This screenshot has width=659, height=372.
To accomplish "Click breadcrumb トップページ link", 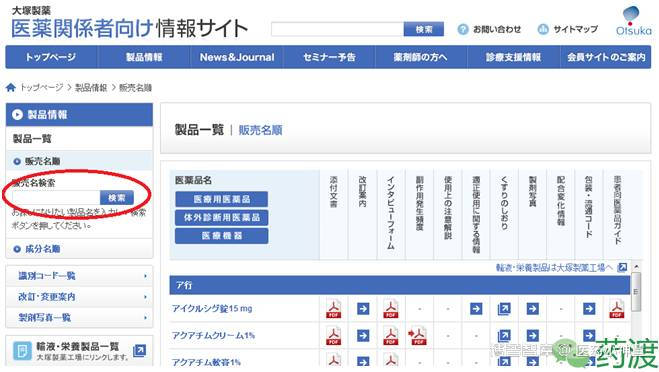I will 42,87.
